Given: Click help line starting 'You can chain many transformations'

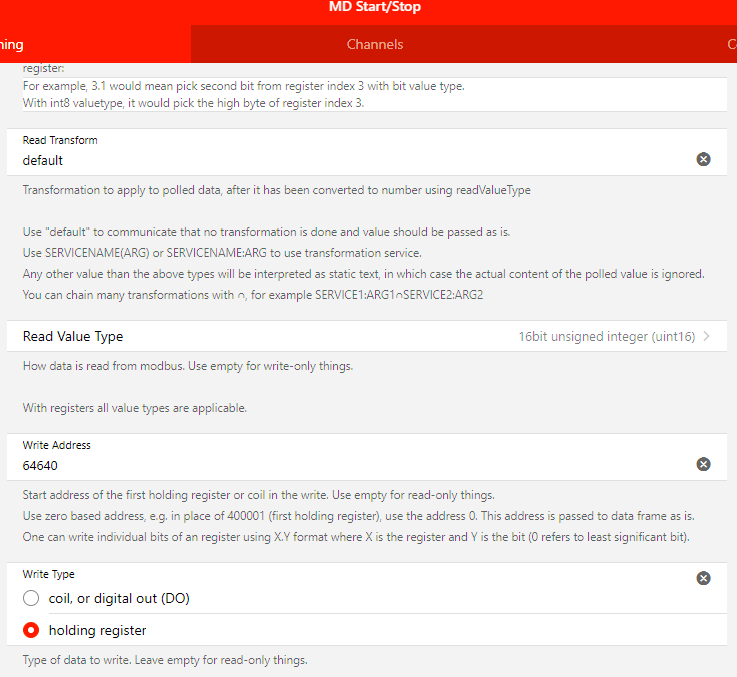Looking at the screenshot, I should pos(253,295).
